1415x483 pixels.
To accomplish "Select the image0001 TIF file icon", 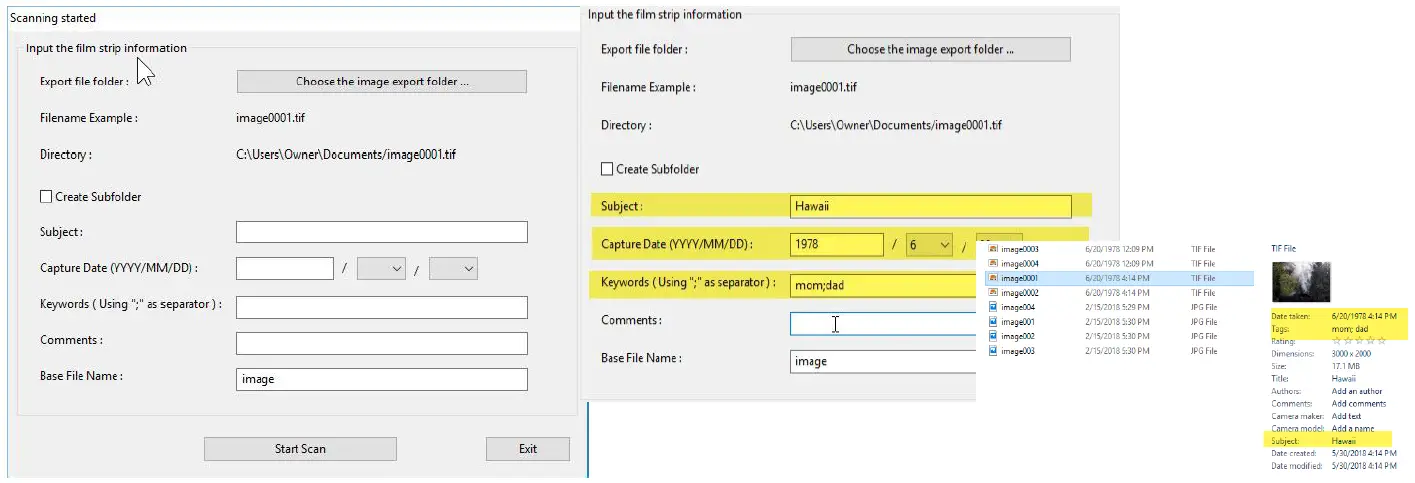I will coord(993,278).
